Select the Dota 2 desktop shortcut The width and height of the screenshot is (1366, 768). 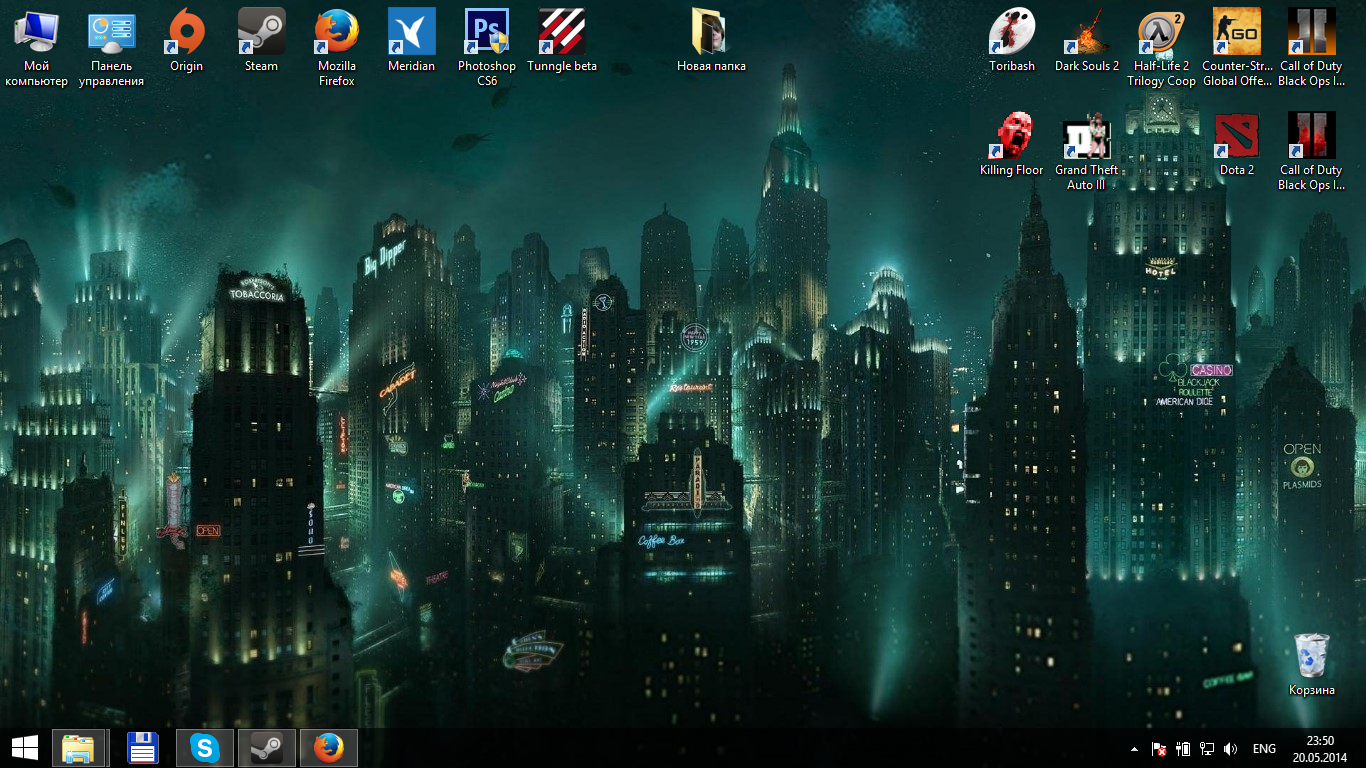(x=1236, y=144)
